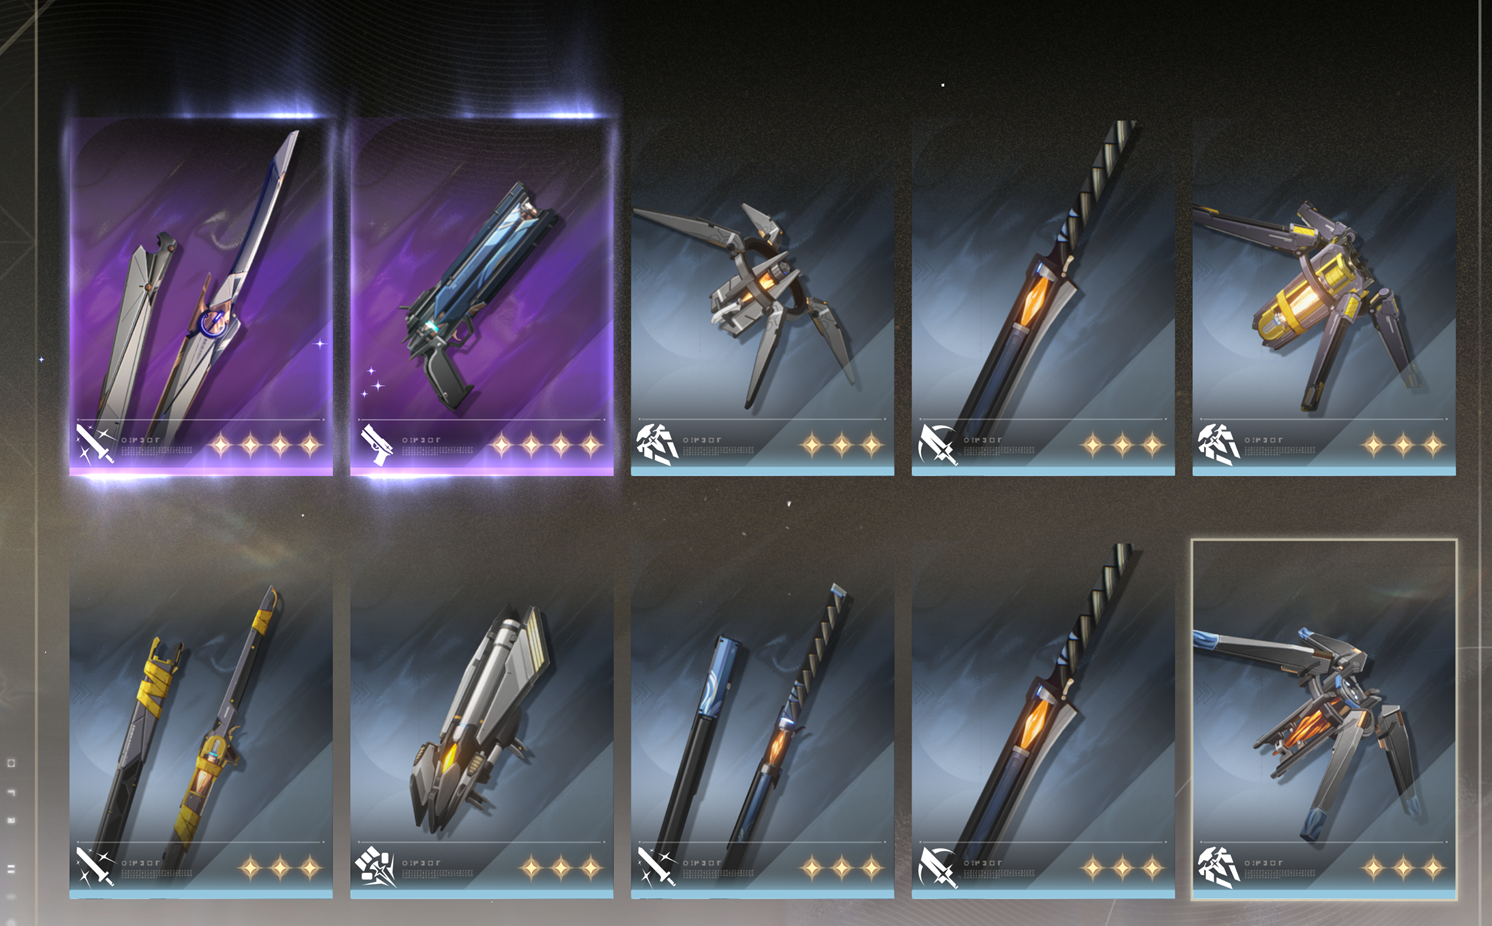Screen dimensions: 1492x926
Task: Click the sword type icon on the yellow-striped sword card
Action: (x=96, y=866)
